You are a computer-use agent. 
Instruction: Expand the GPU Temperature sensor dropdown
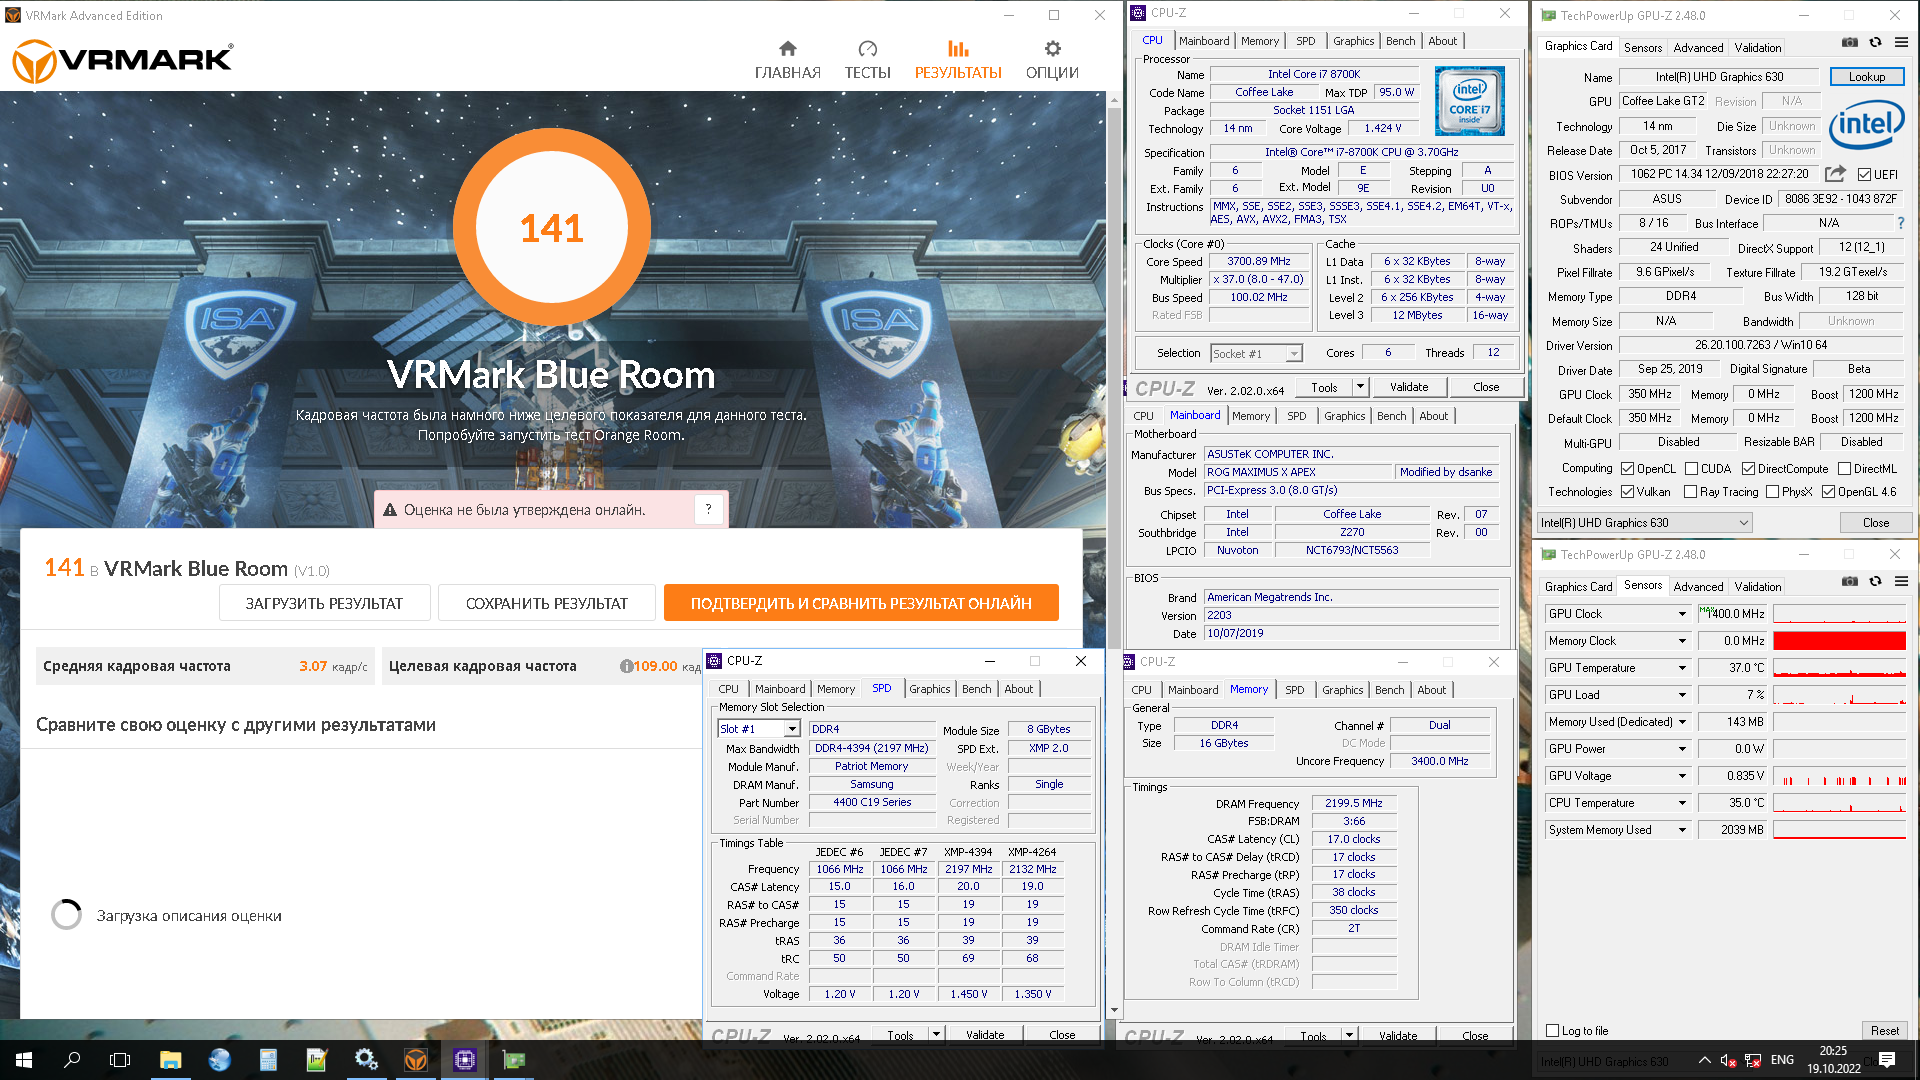1682,668
